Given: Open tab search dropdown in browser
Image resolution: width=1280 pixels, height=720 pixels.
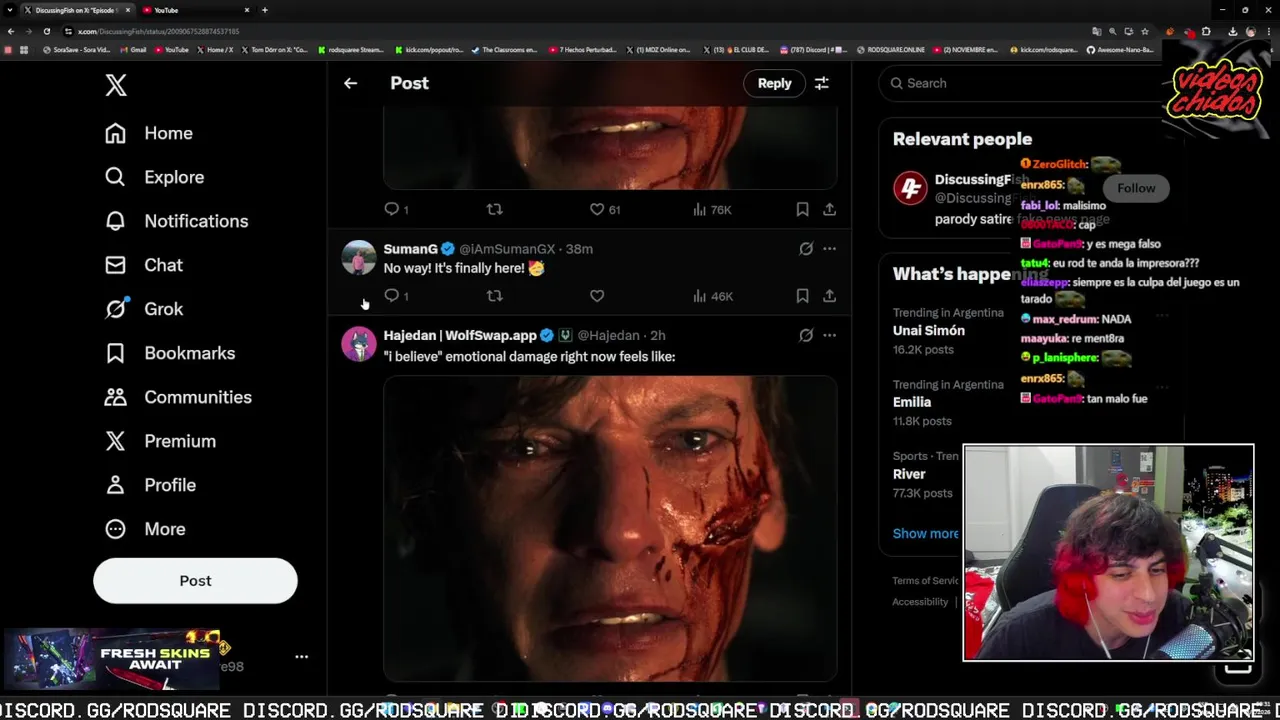Looking at the screenshot, I should [10, 10].
